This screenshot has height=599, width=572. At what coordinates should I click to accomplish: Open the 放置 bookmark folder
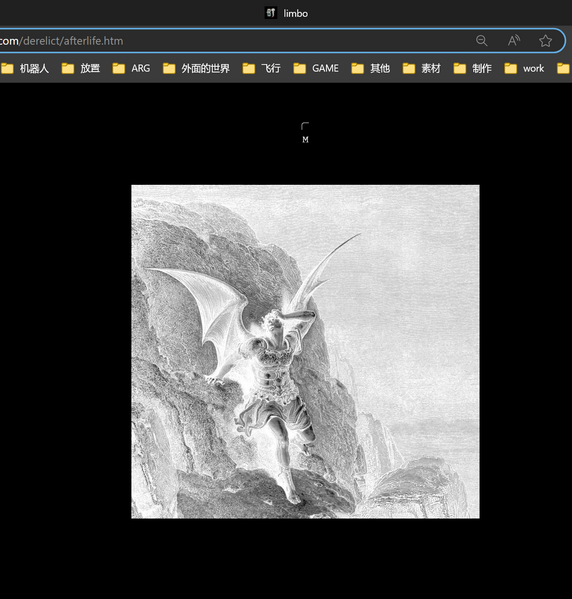(81, 68)
